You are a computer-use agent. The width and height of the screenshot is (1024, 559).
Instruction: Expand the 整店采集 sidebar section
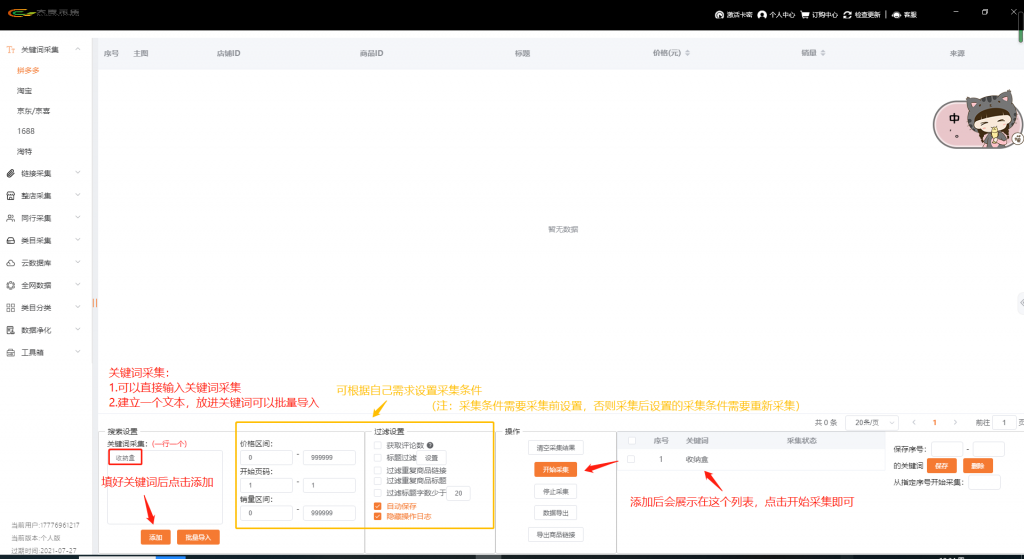click(x=78, y=195)
